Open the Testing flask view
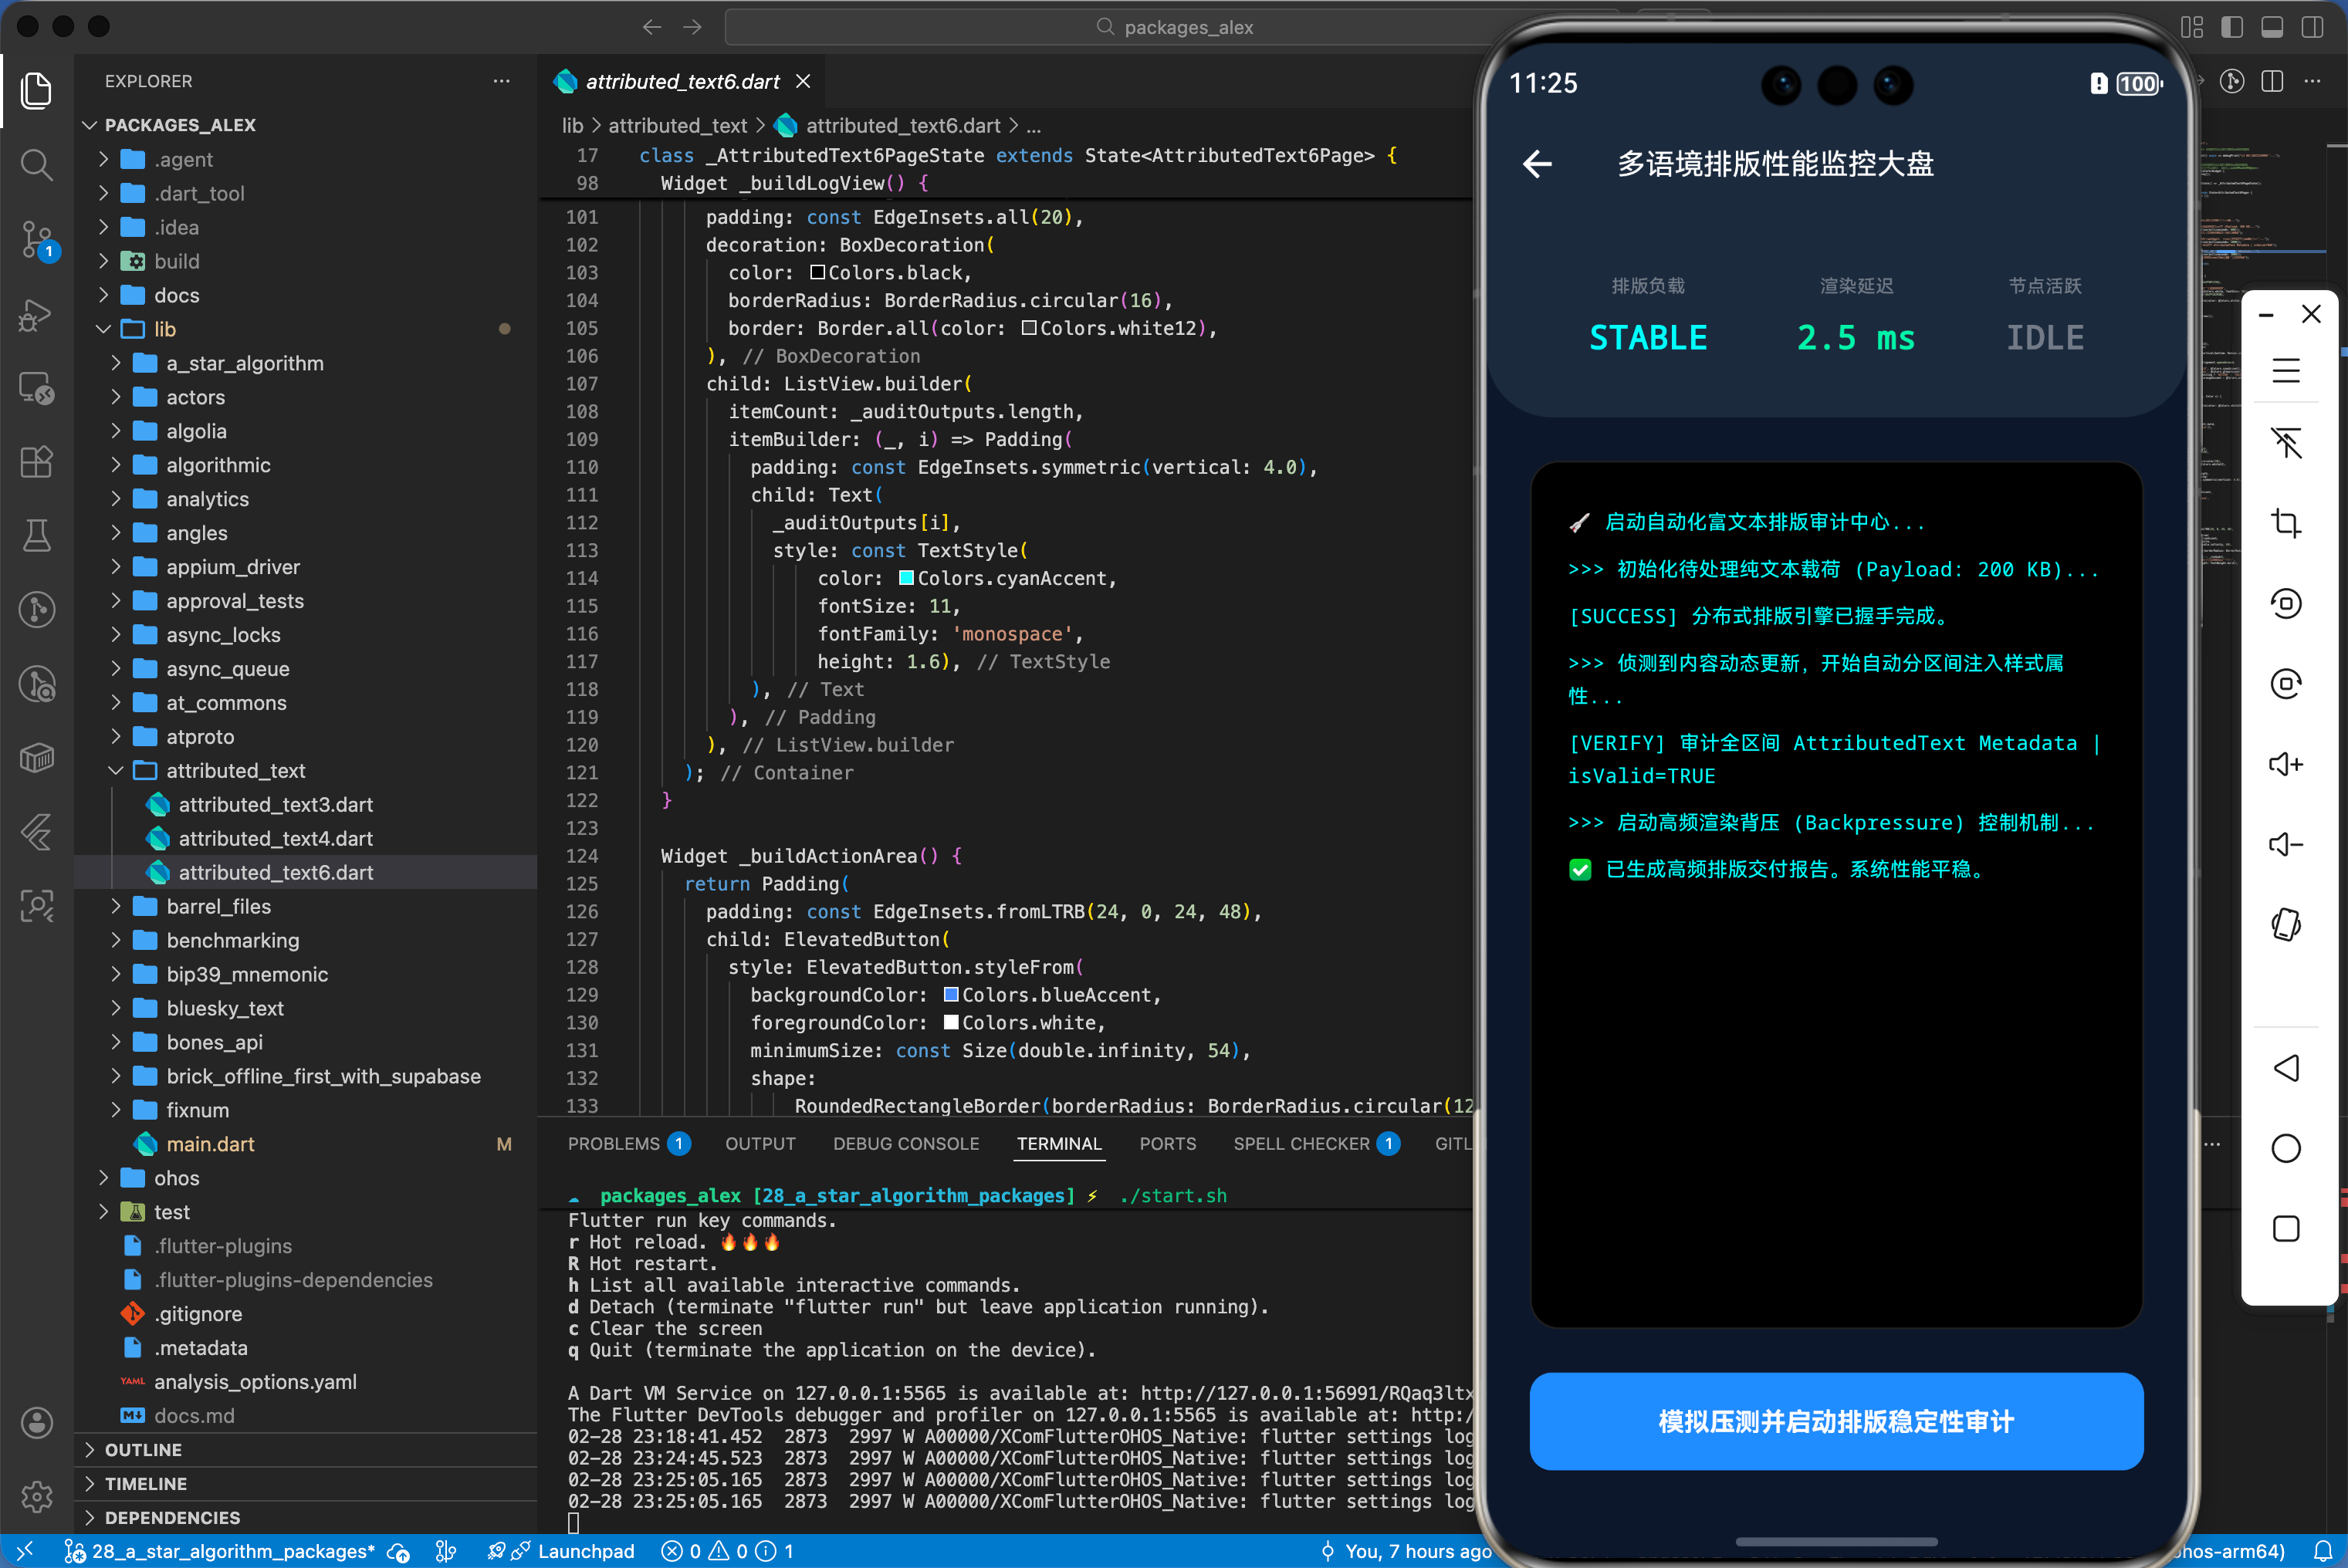This screenshot has width=2348, height=1568. (37, 536)
